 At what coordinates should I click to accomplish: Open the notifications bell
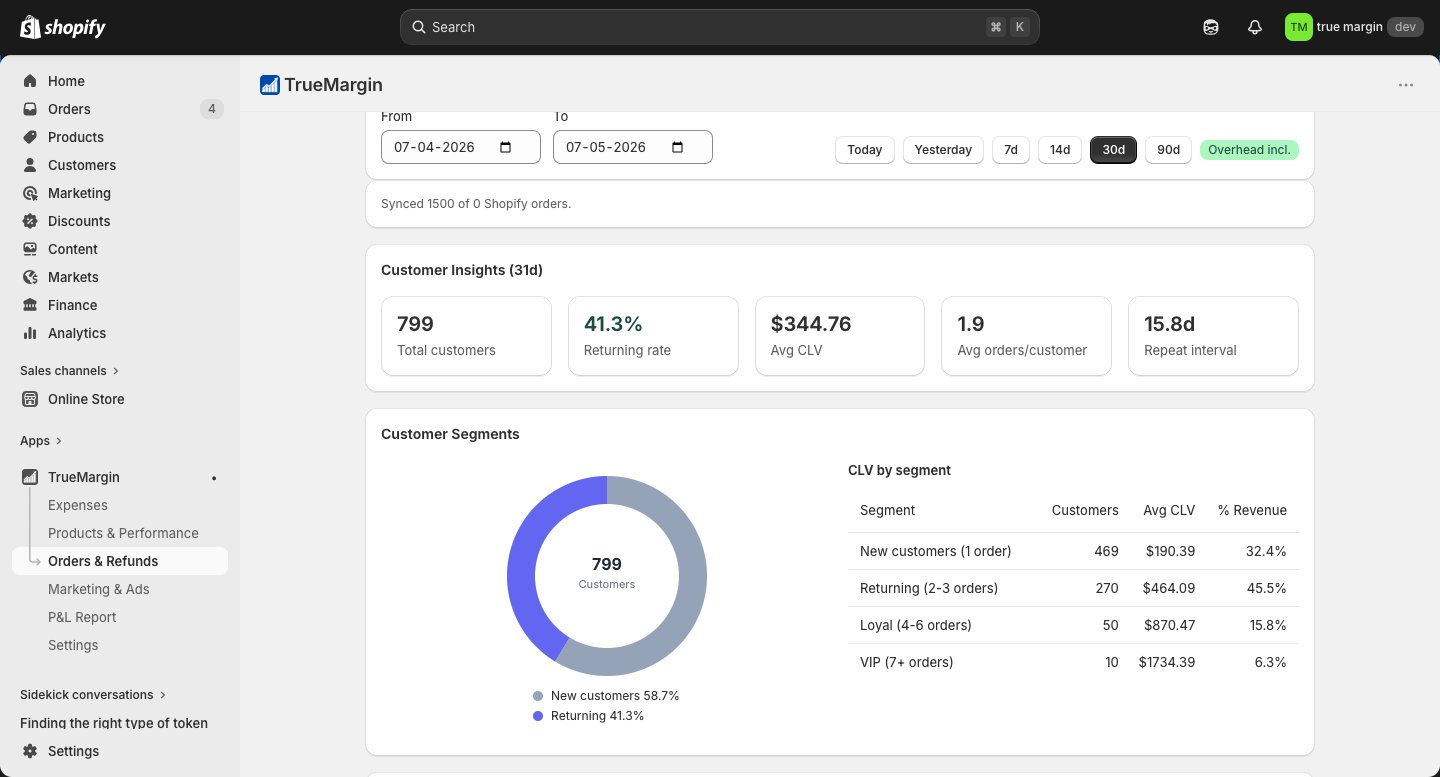click(1255, 27)
